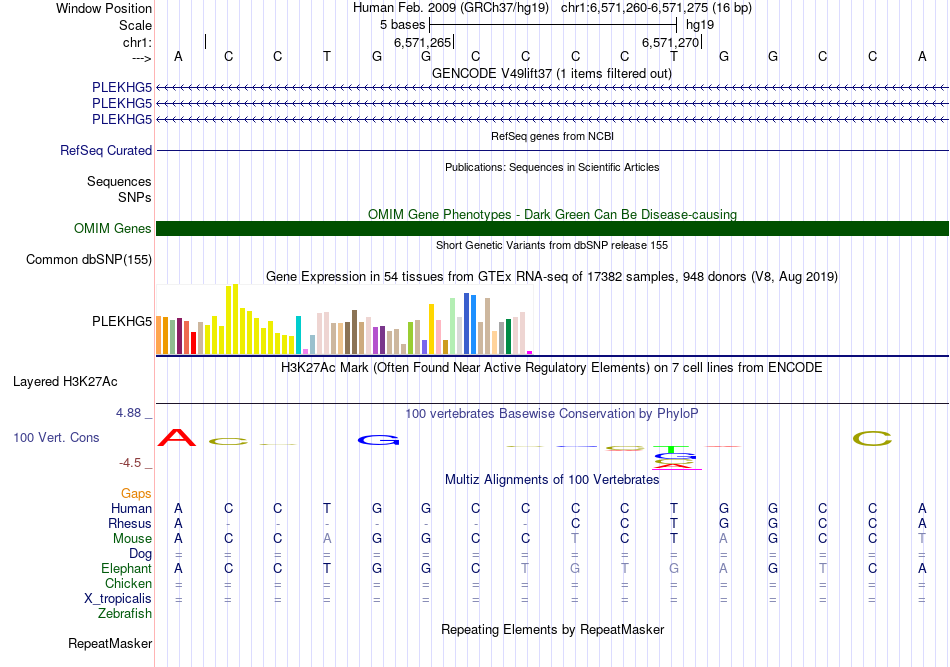Click the Mouse alignment row label
The width and height of the screenshot is (950, 667).
pyautogui.click(x=132, y=539)
